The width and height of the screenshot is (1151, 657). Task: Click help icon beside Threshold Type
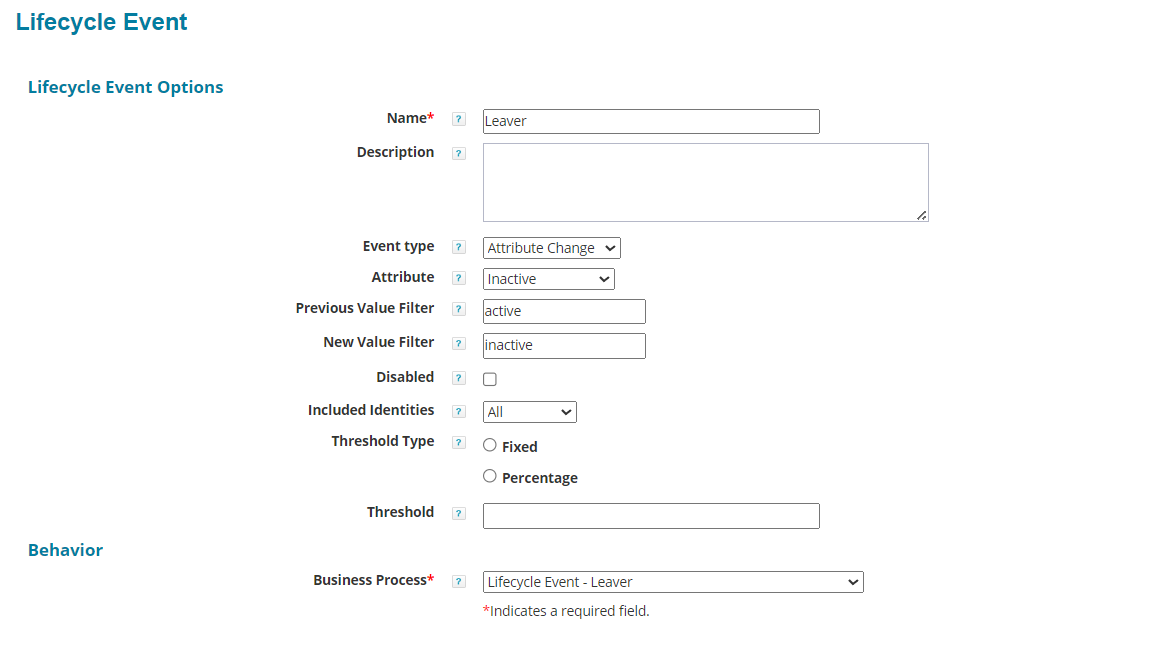pos(459,442)
